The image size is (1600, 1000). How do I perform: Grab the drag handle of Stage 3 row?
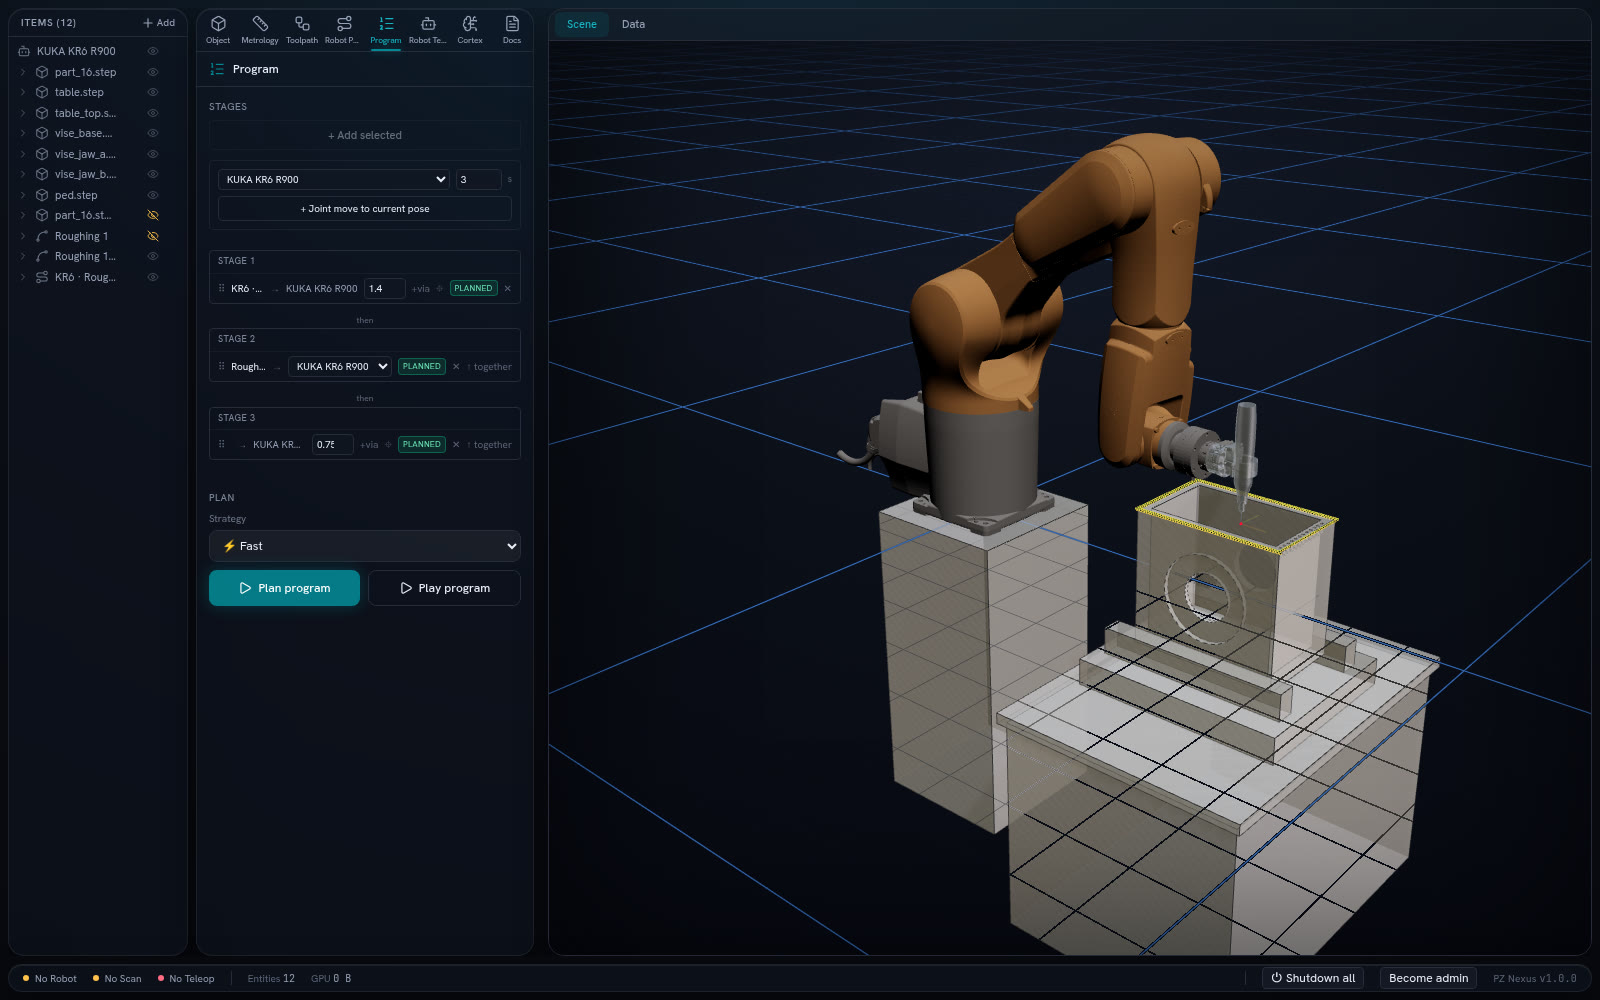[222, 444]
